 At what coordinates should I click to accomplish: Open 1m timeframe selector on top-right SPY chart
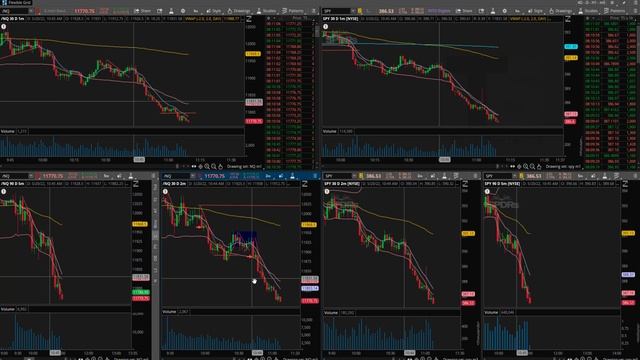pyautogui.click(x=517, y=11)
